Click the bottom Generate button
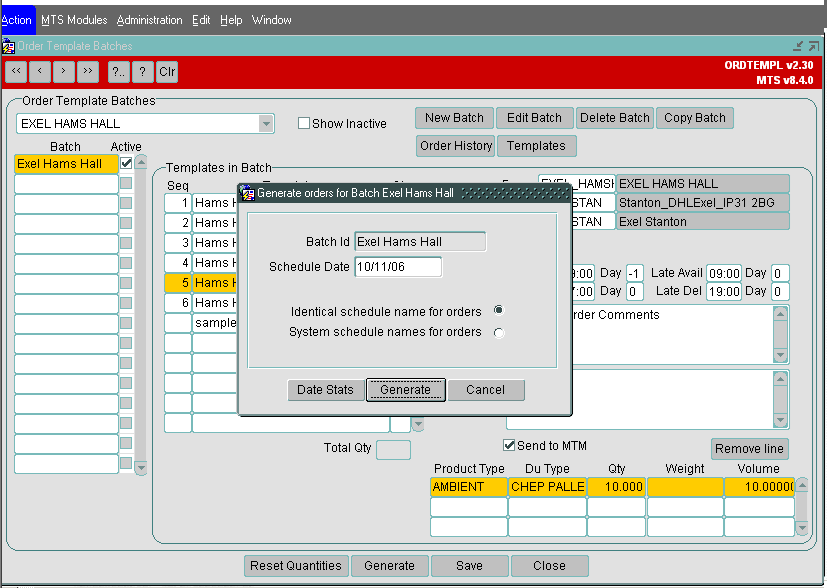The height and width of the screenshot is (588, 827). [x=389, y=566]
